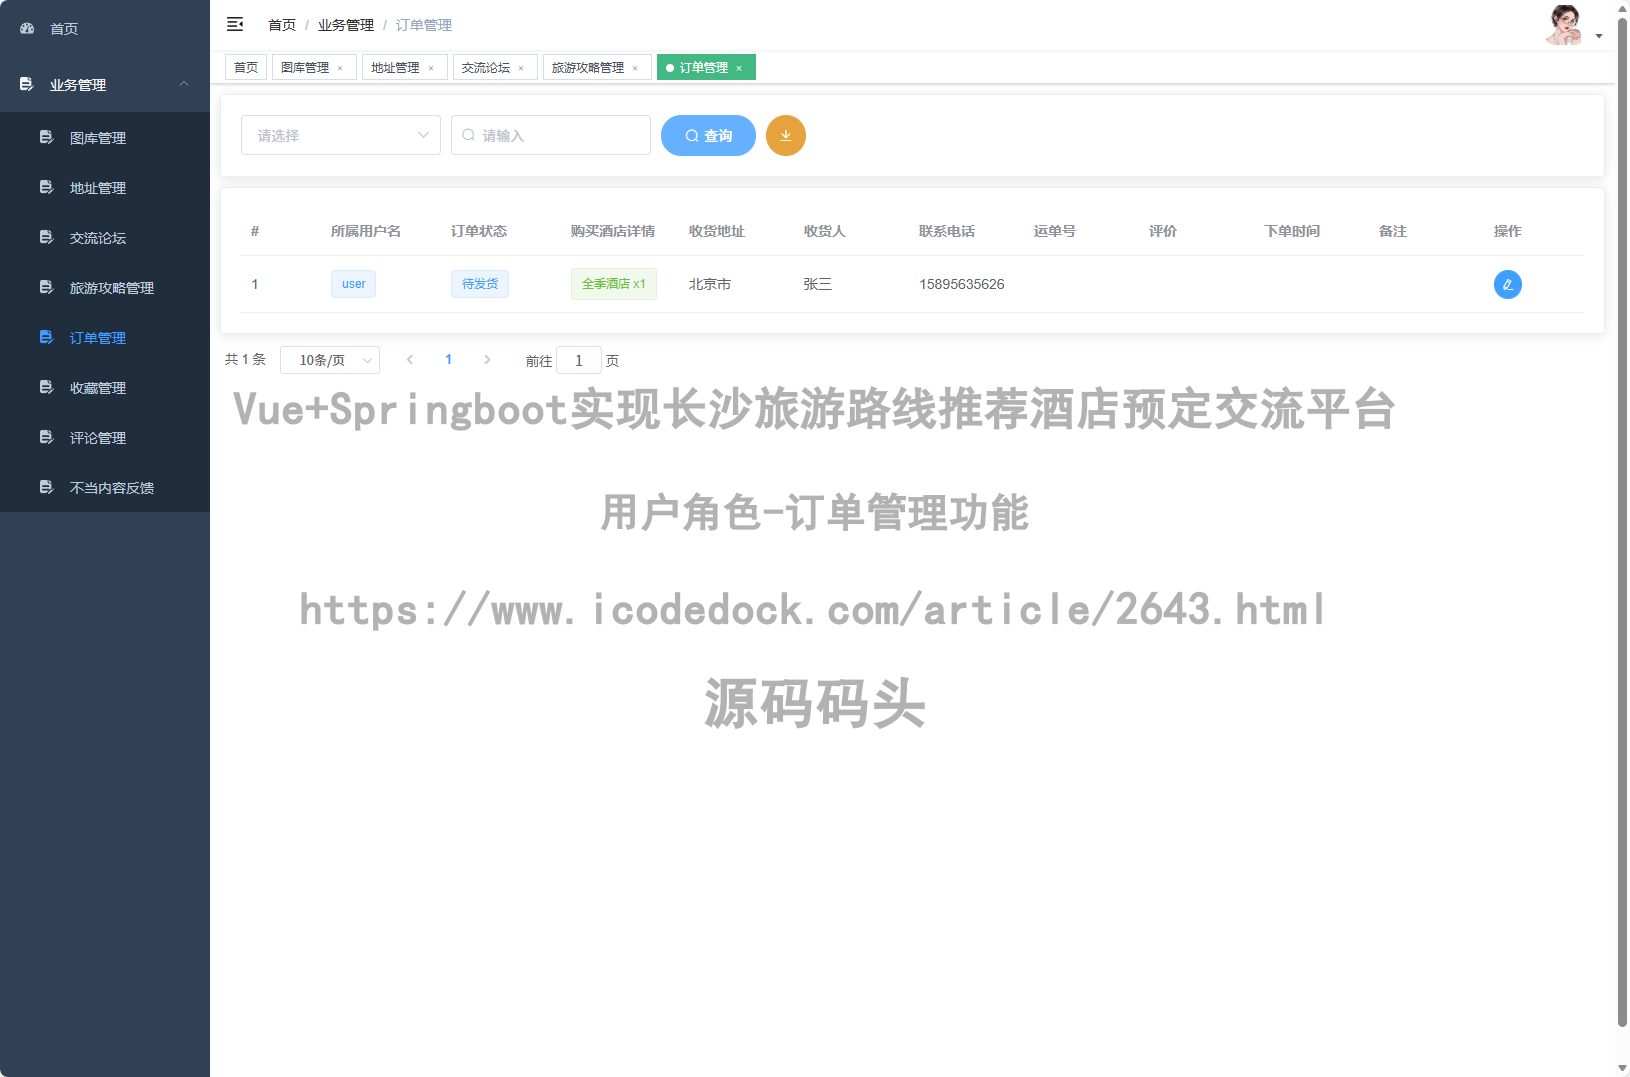This screenshot has width=1630, height=1077.
Task: Click the hamburger menu collapse icon
Action: [x=235, y=23]
